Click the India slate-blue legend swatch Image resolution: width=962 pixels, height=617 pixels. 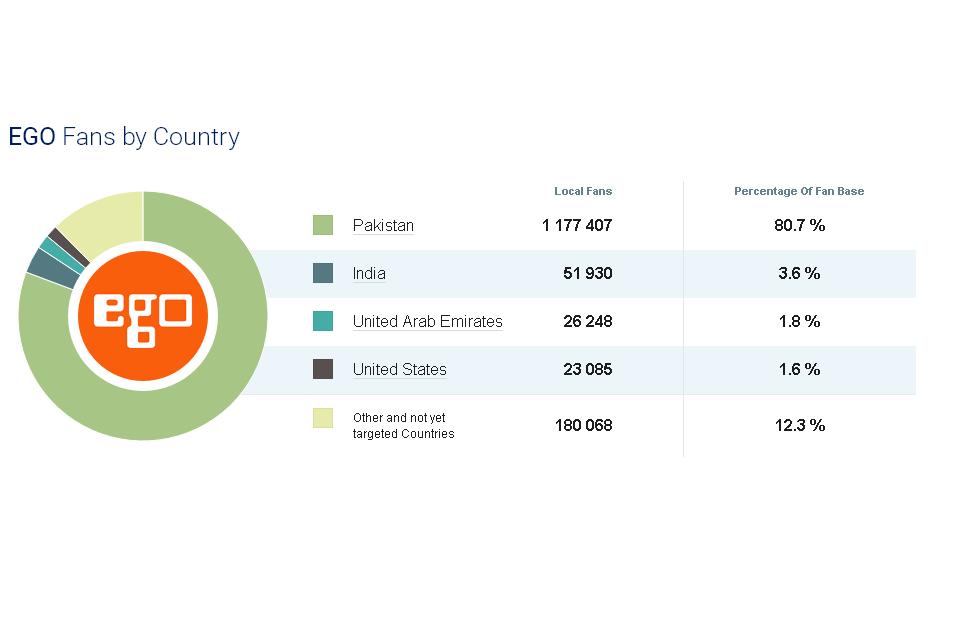point(322,273)
